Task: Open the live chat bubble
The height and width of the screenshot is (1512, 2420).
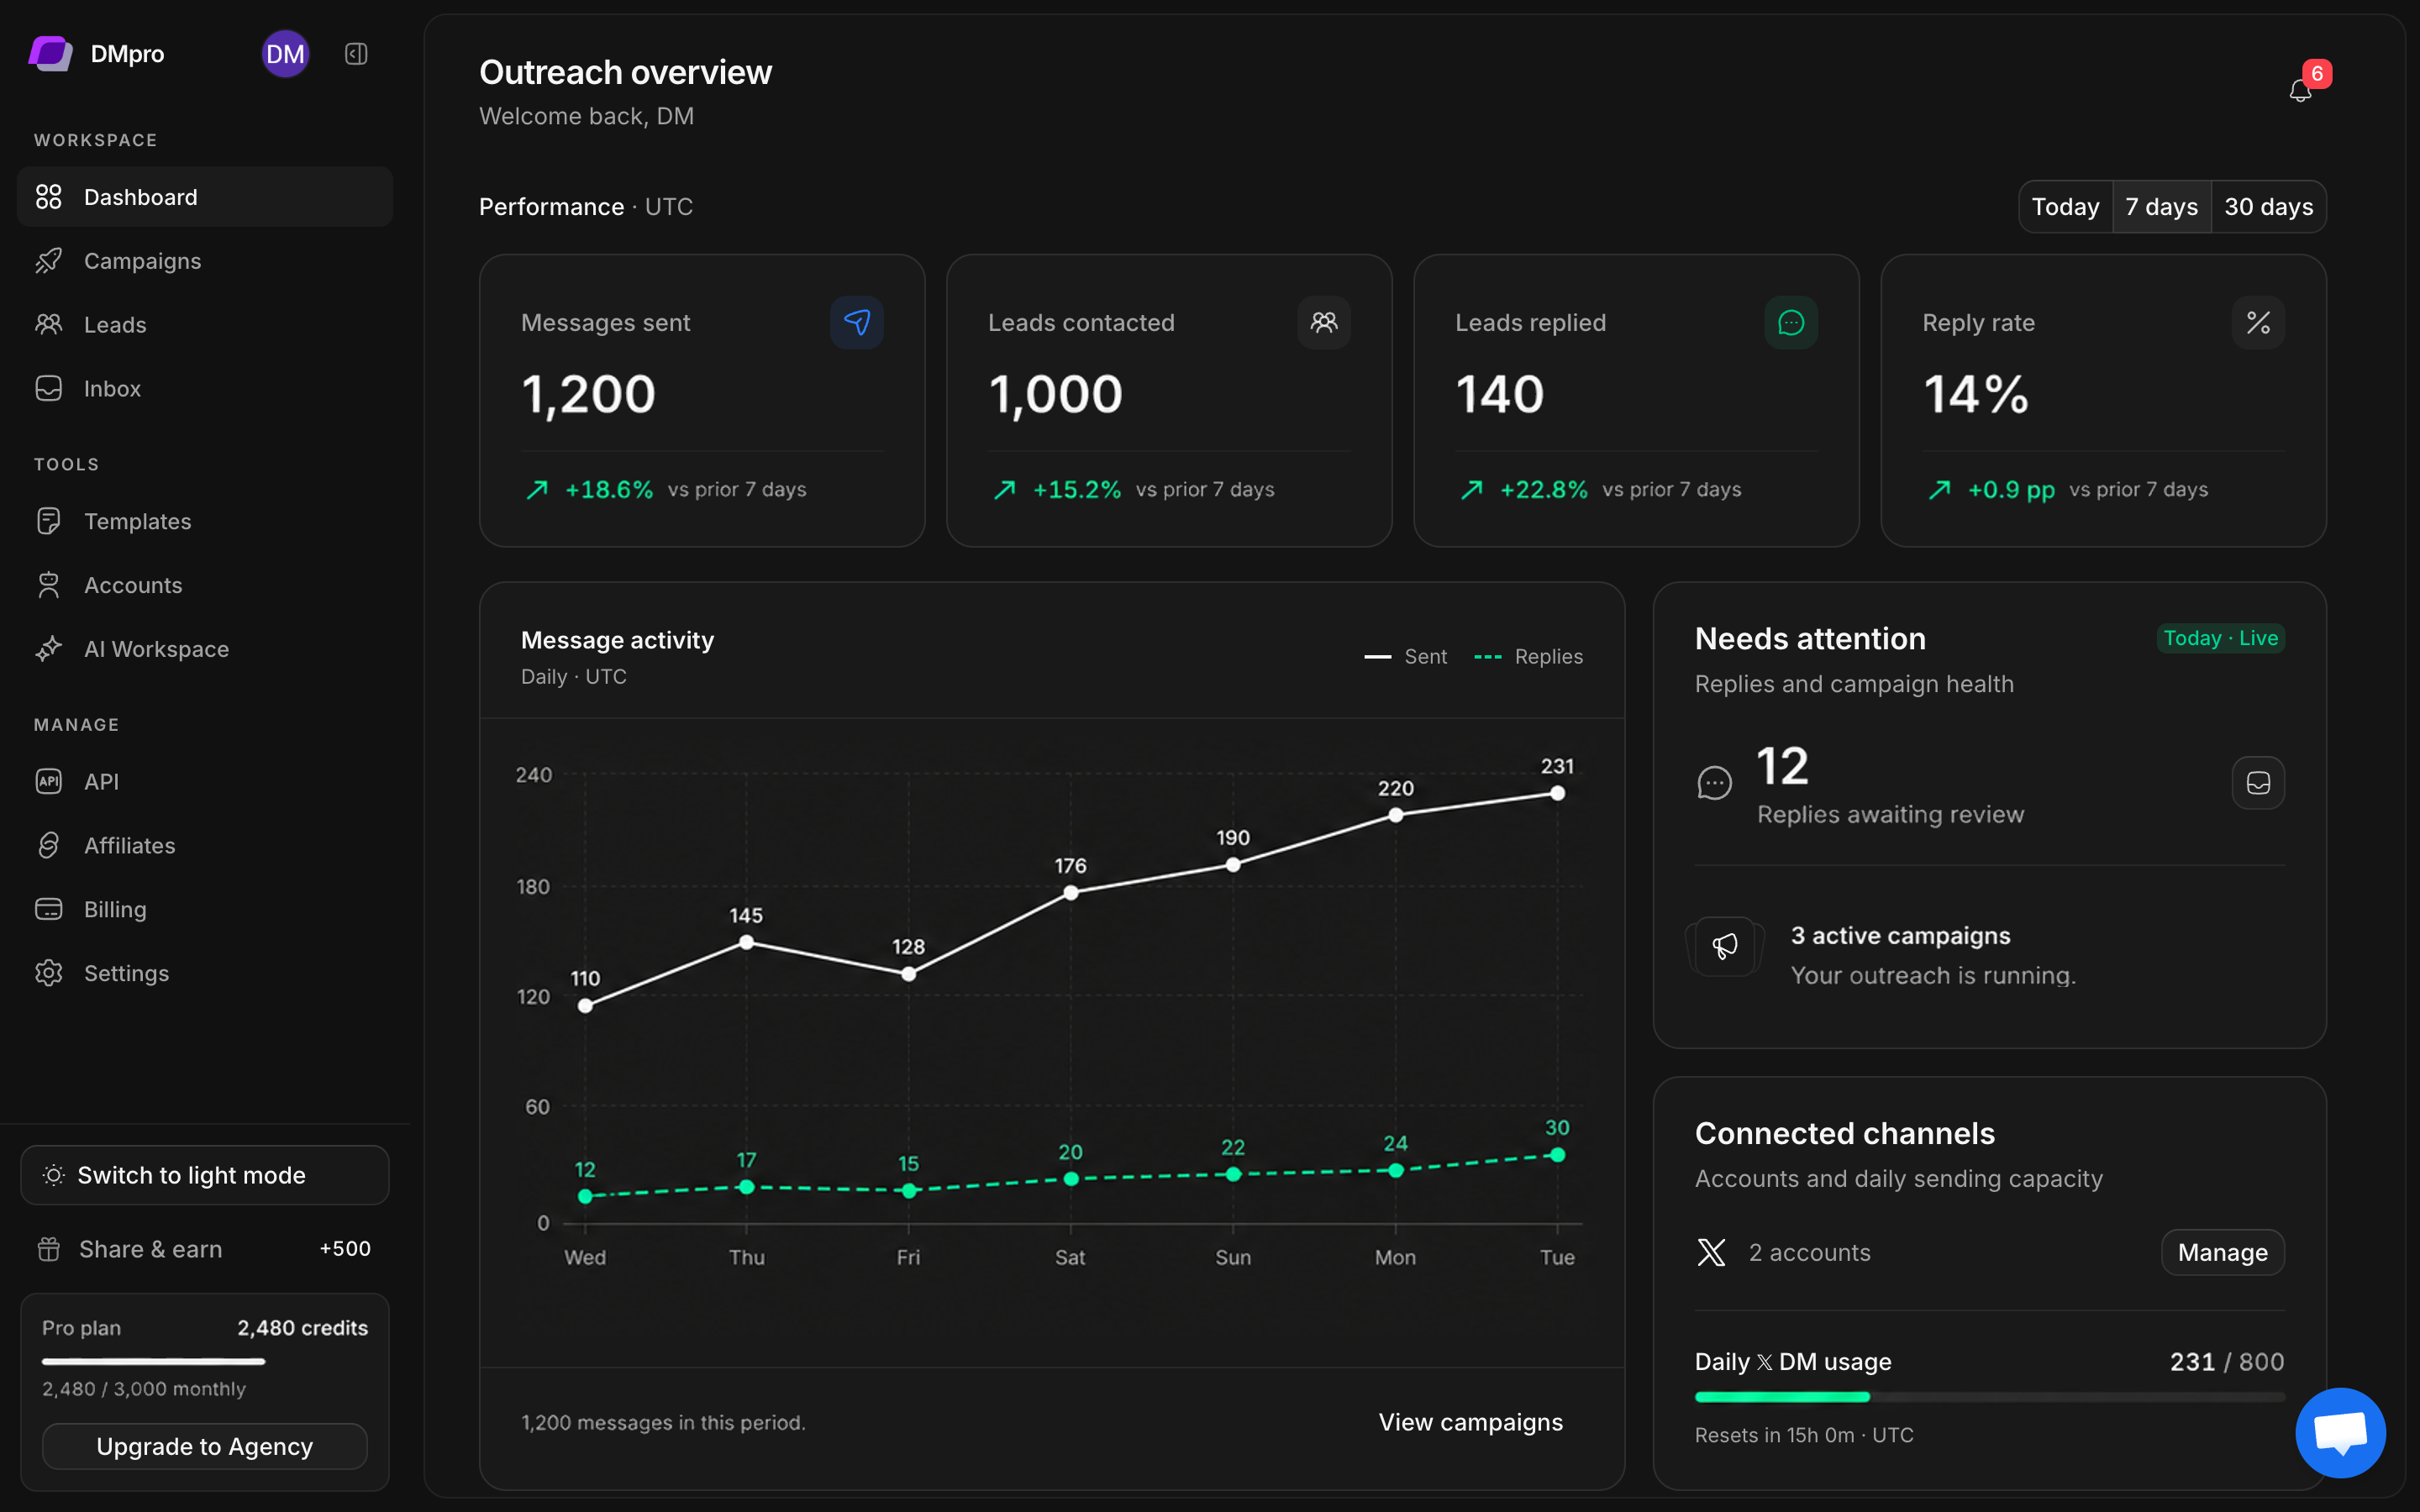Action: [2340, 1432]
